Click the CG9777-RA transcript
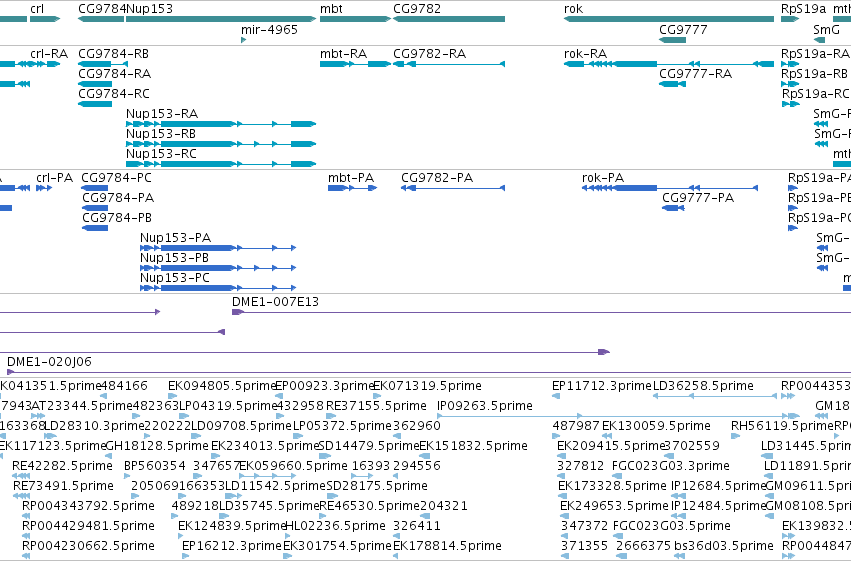851x561 pixels. point(672,84)
